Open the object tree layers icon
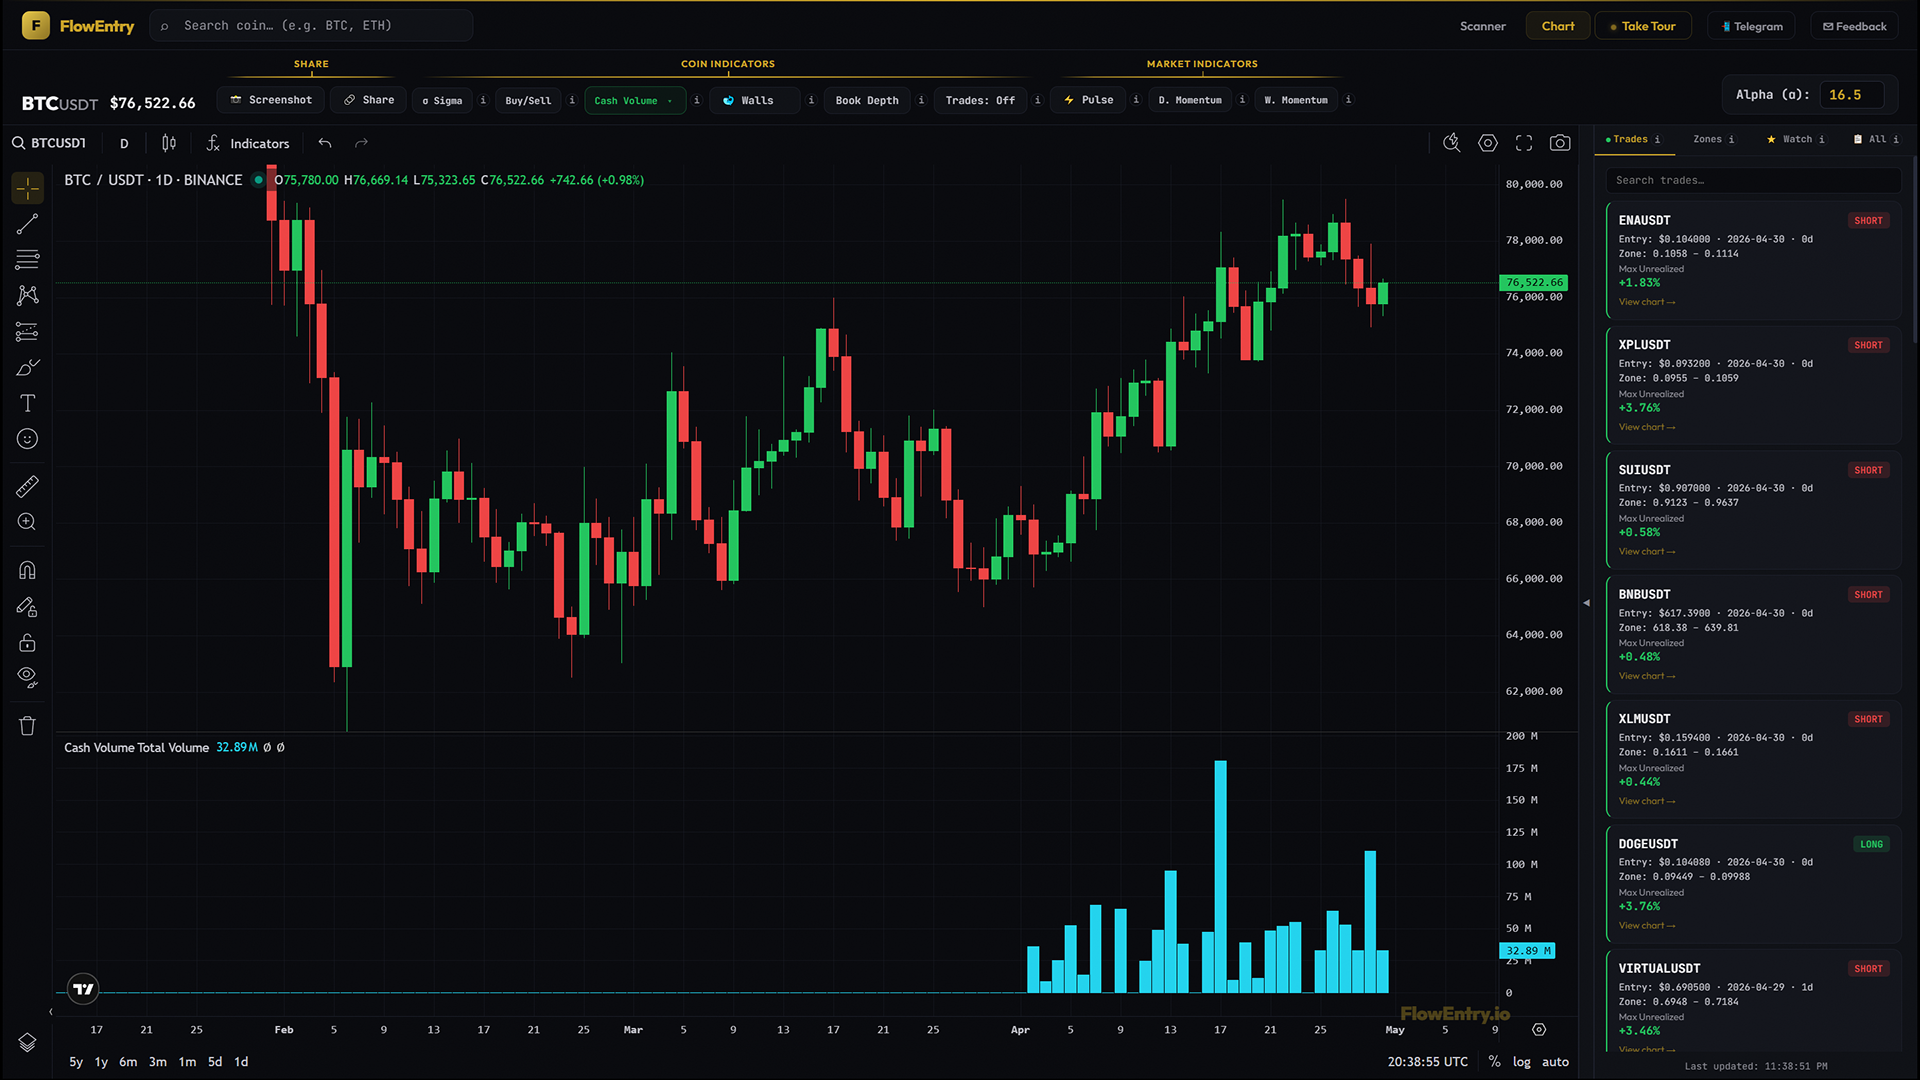 (x=27, y=1042)
